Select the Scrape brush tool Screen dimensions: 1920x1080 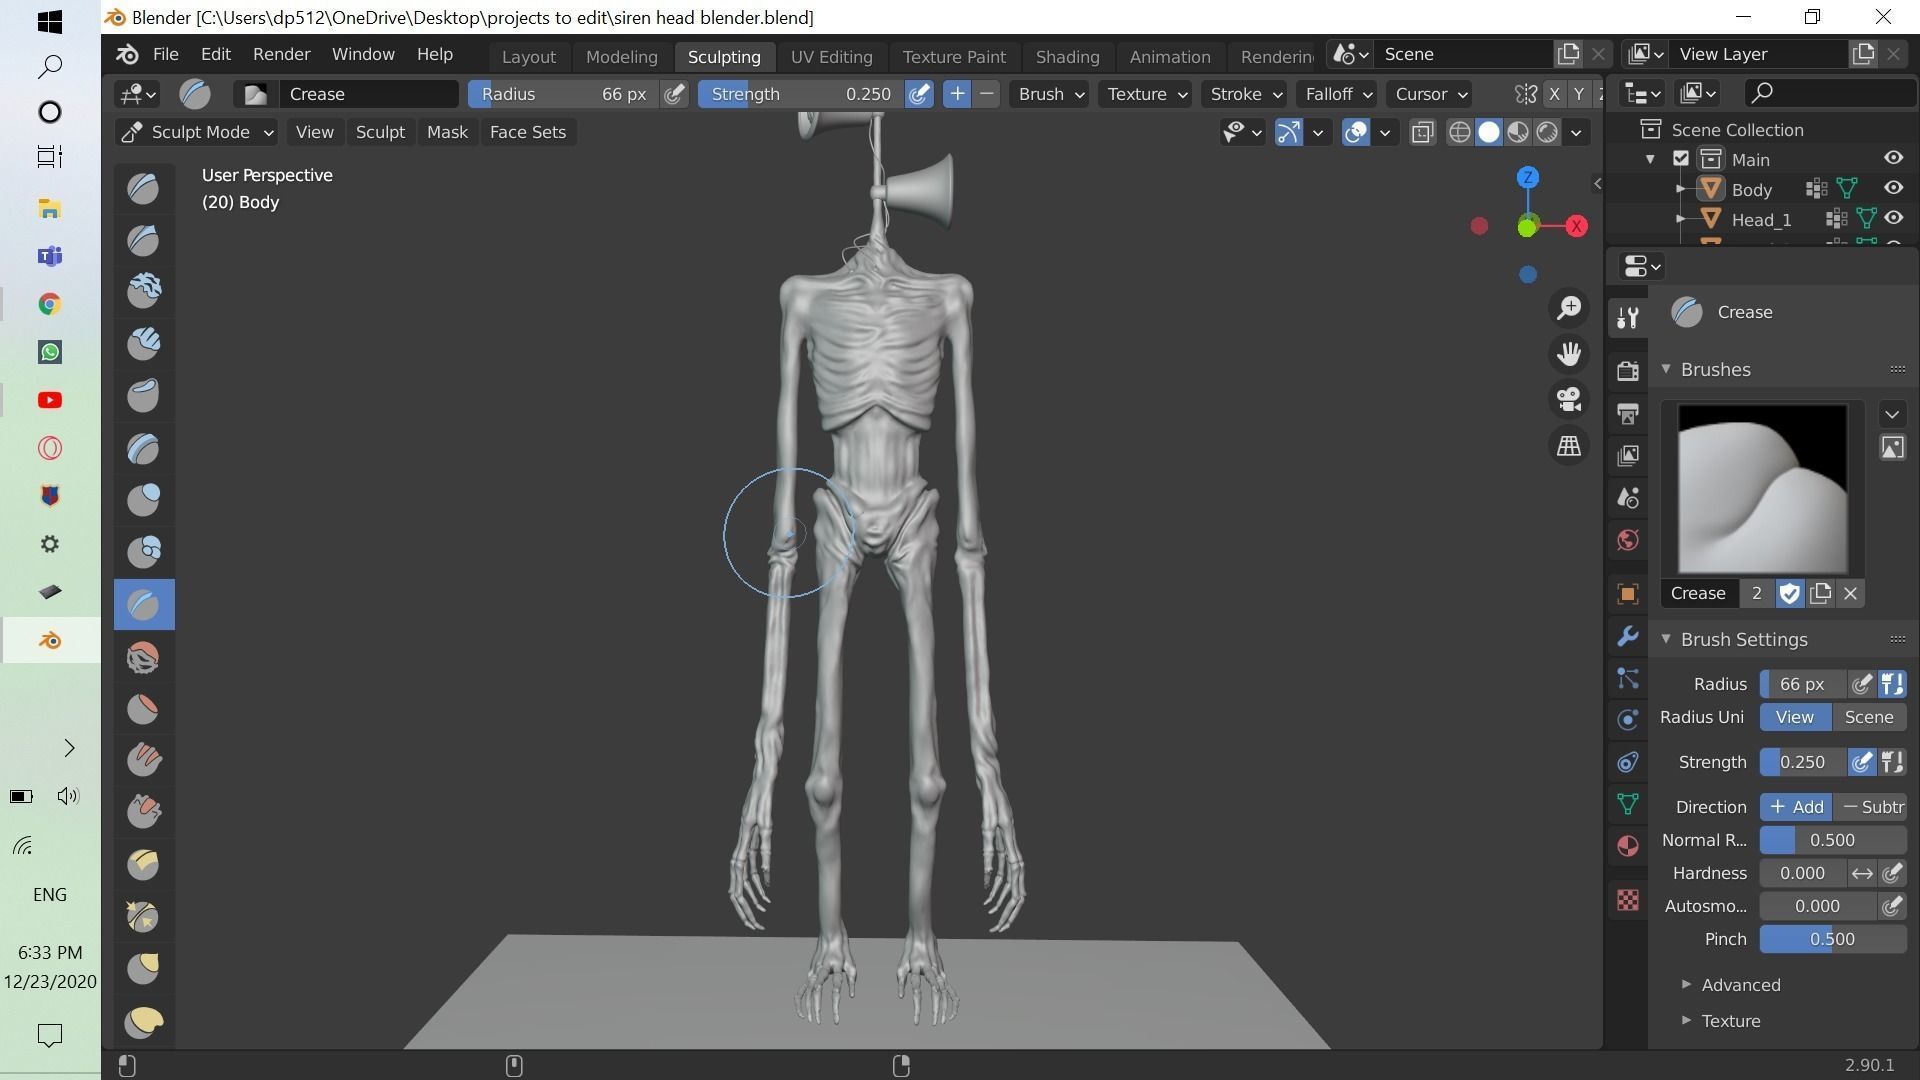pyautogui.click(x=144, y=812)
